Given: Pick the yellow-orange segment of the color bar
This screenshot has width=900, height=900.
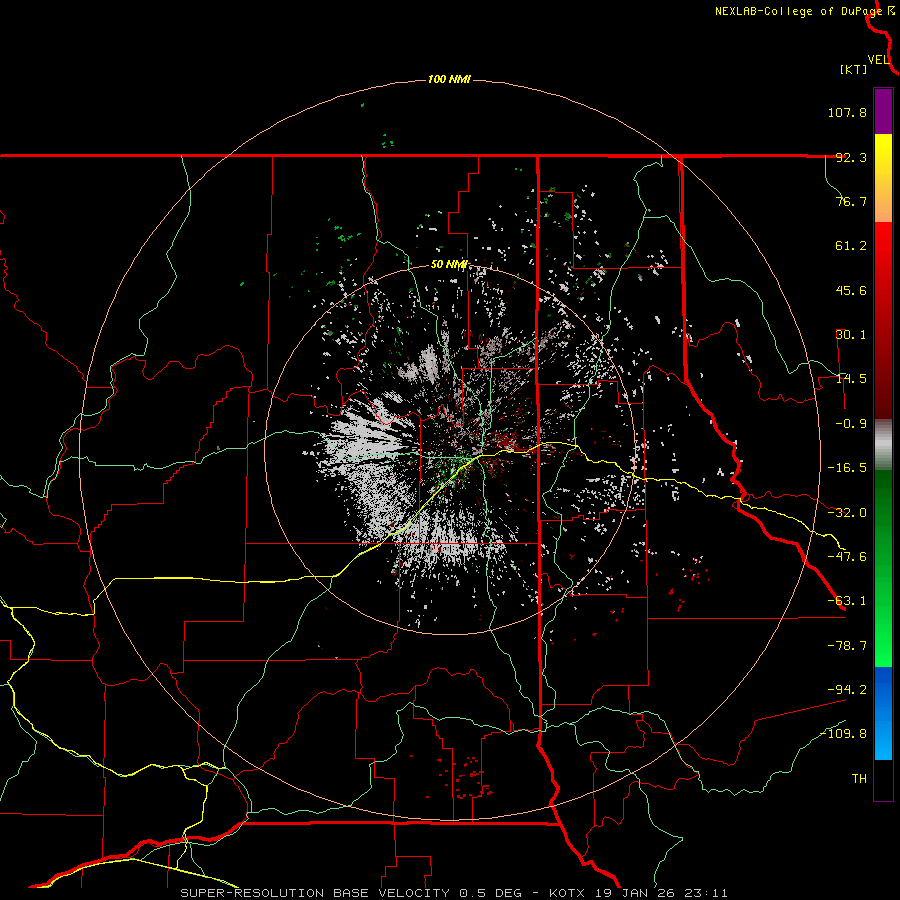Looking at the screenshot, I should 883,178.
